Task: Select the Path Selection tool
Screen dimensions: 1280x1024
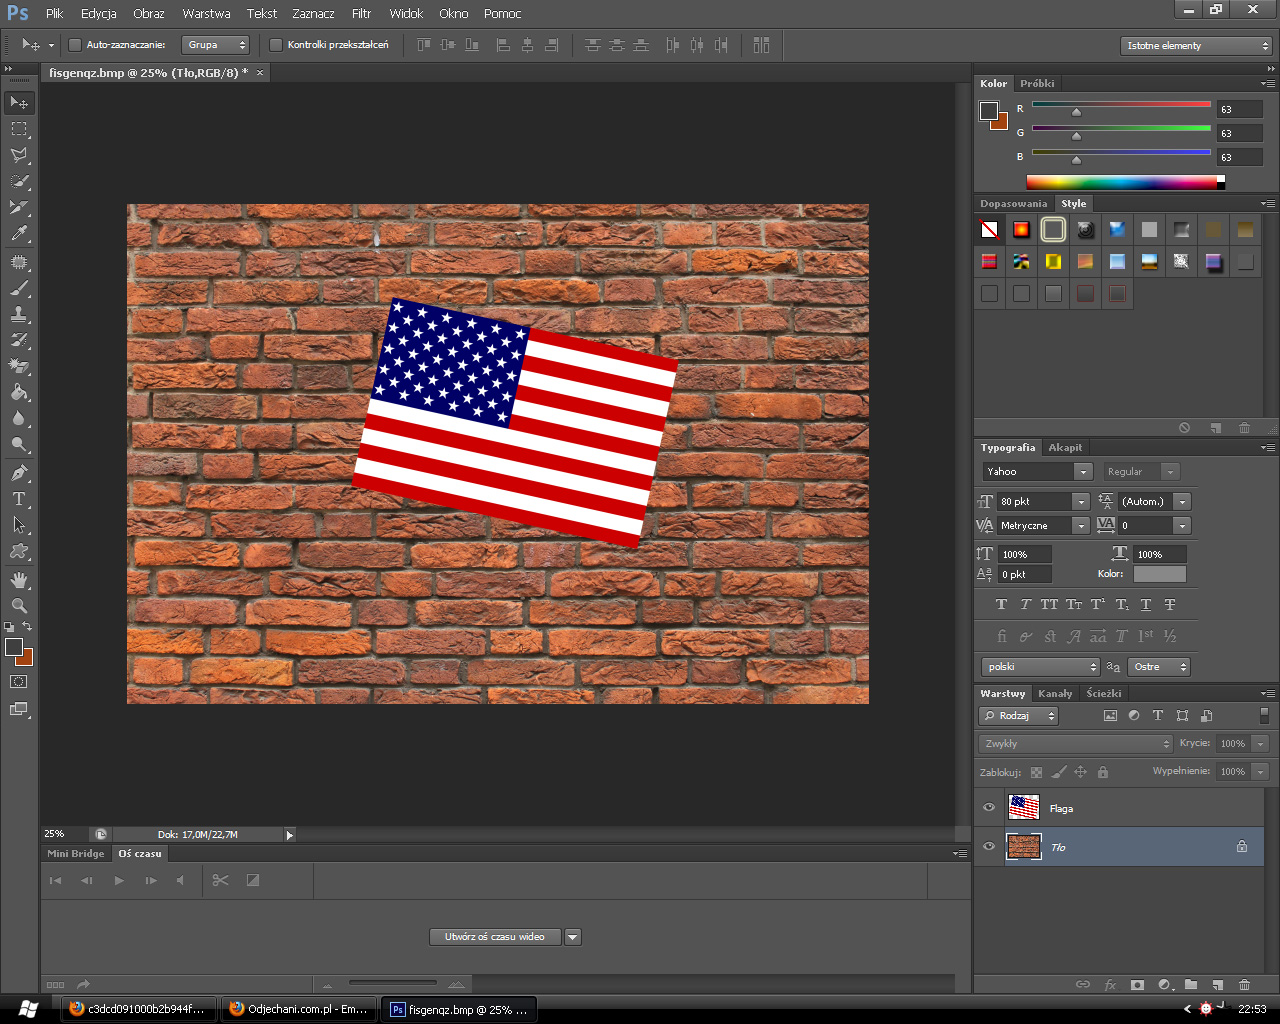Action: coord(19,525)
